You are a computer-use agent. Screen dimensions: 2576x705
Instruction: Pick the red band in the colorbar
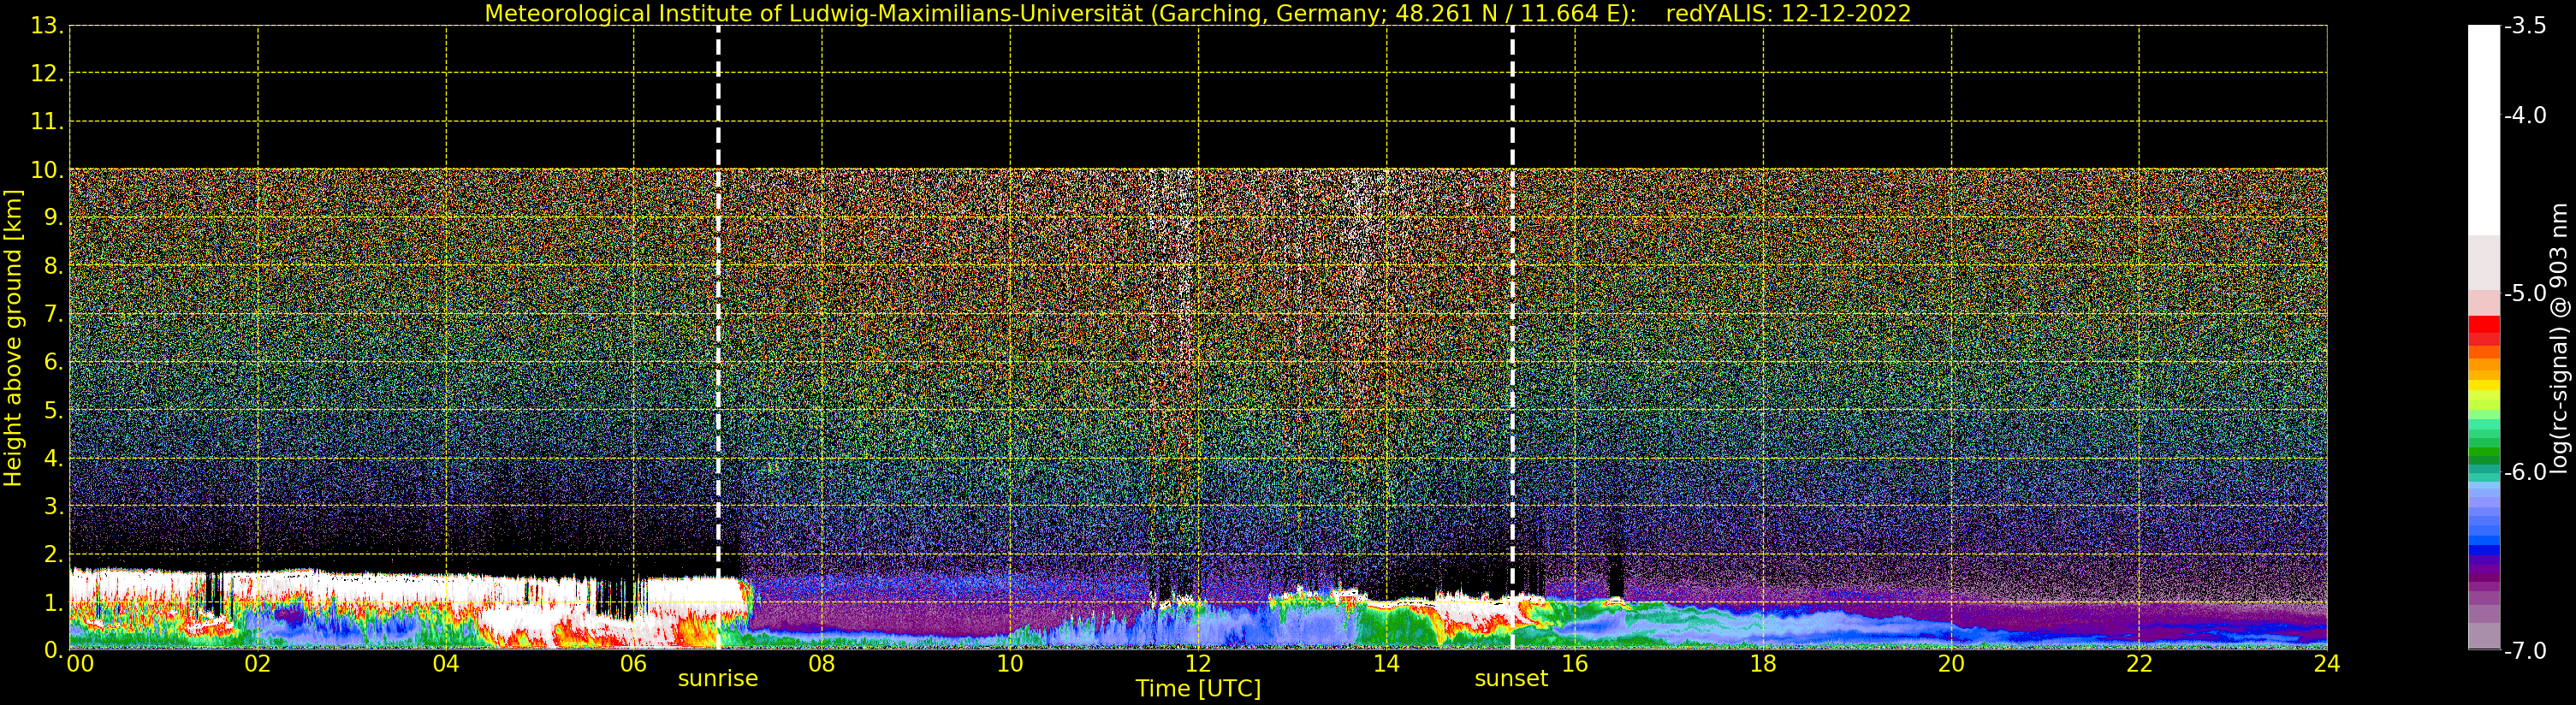(2483, 326)
